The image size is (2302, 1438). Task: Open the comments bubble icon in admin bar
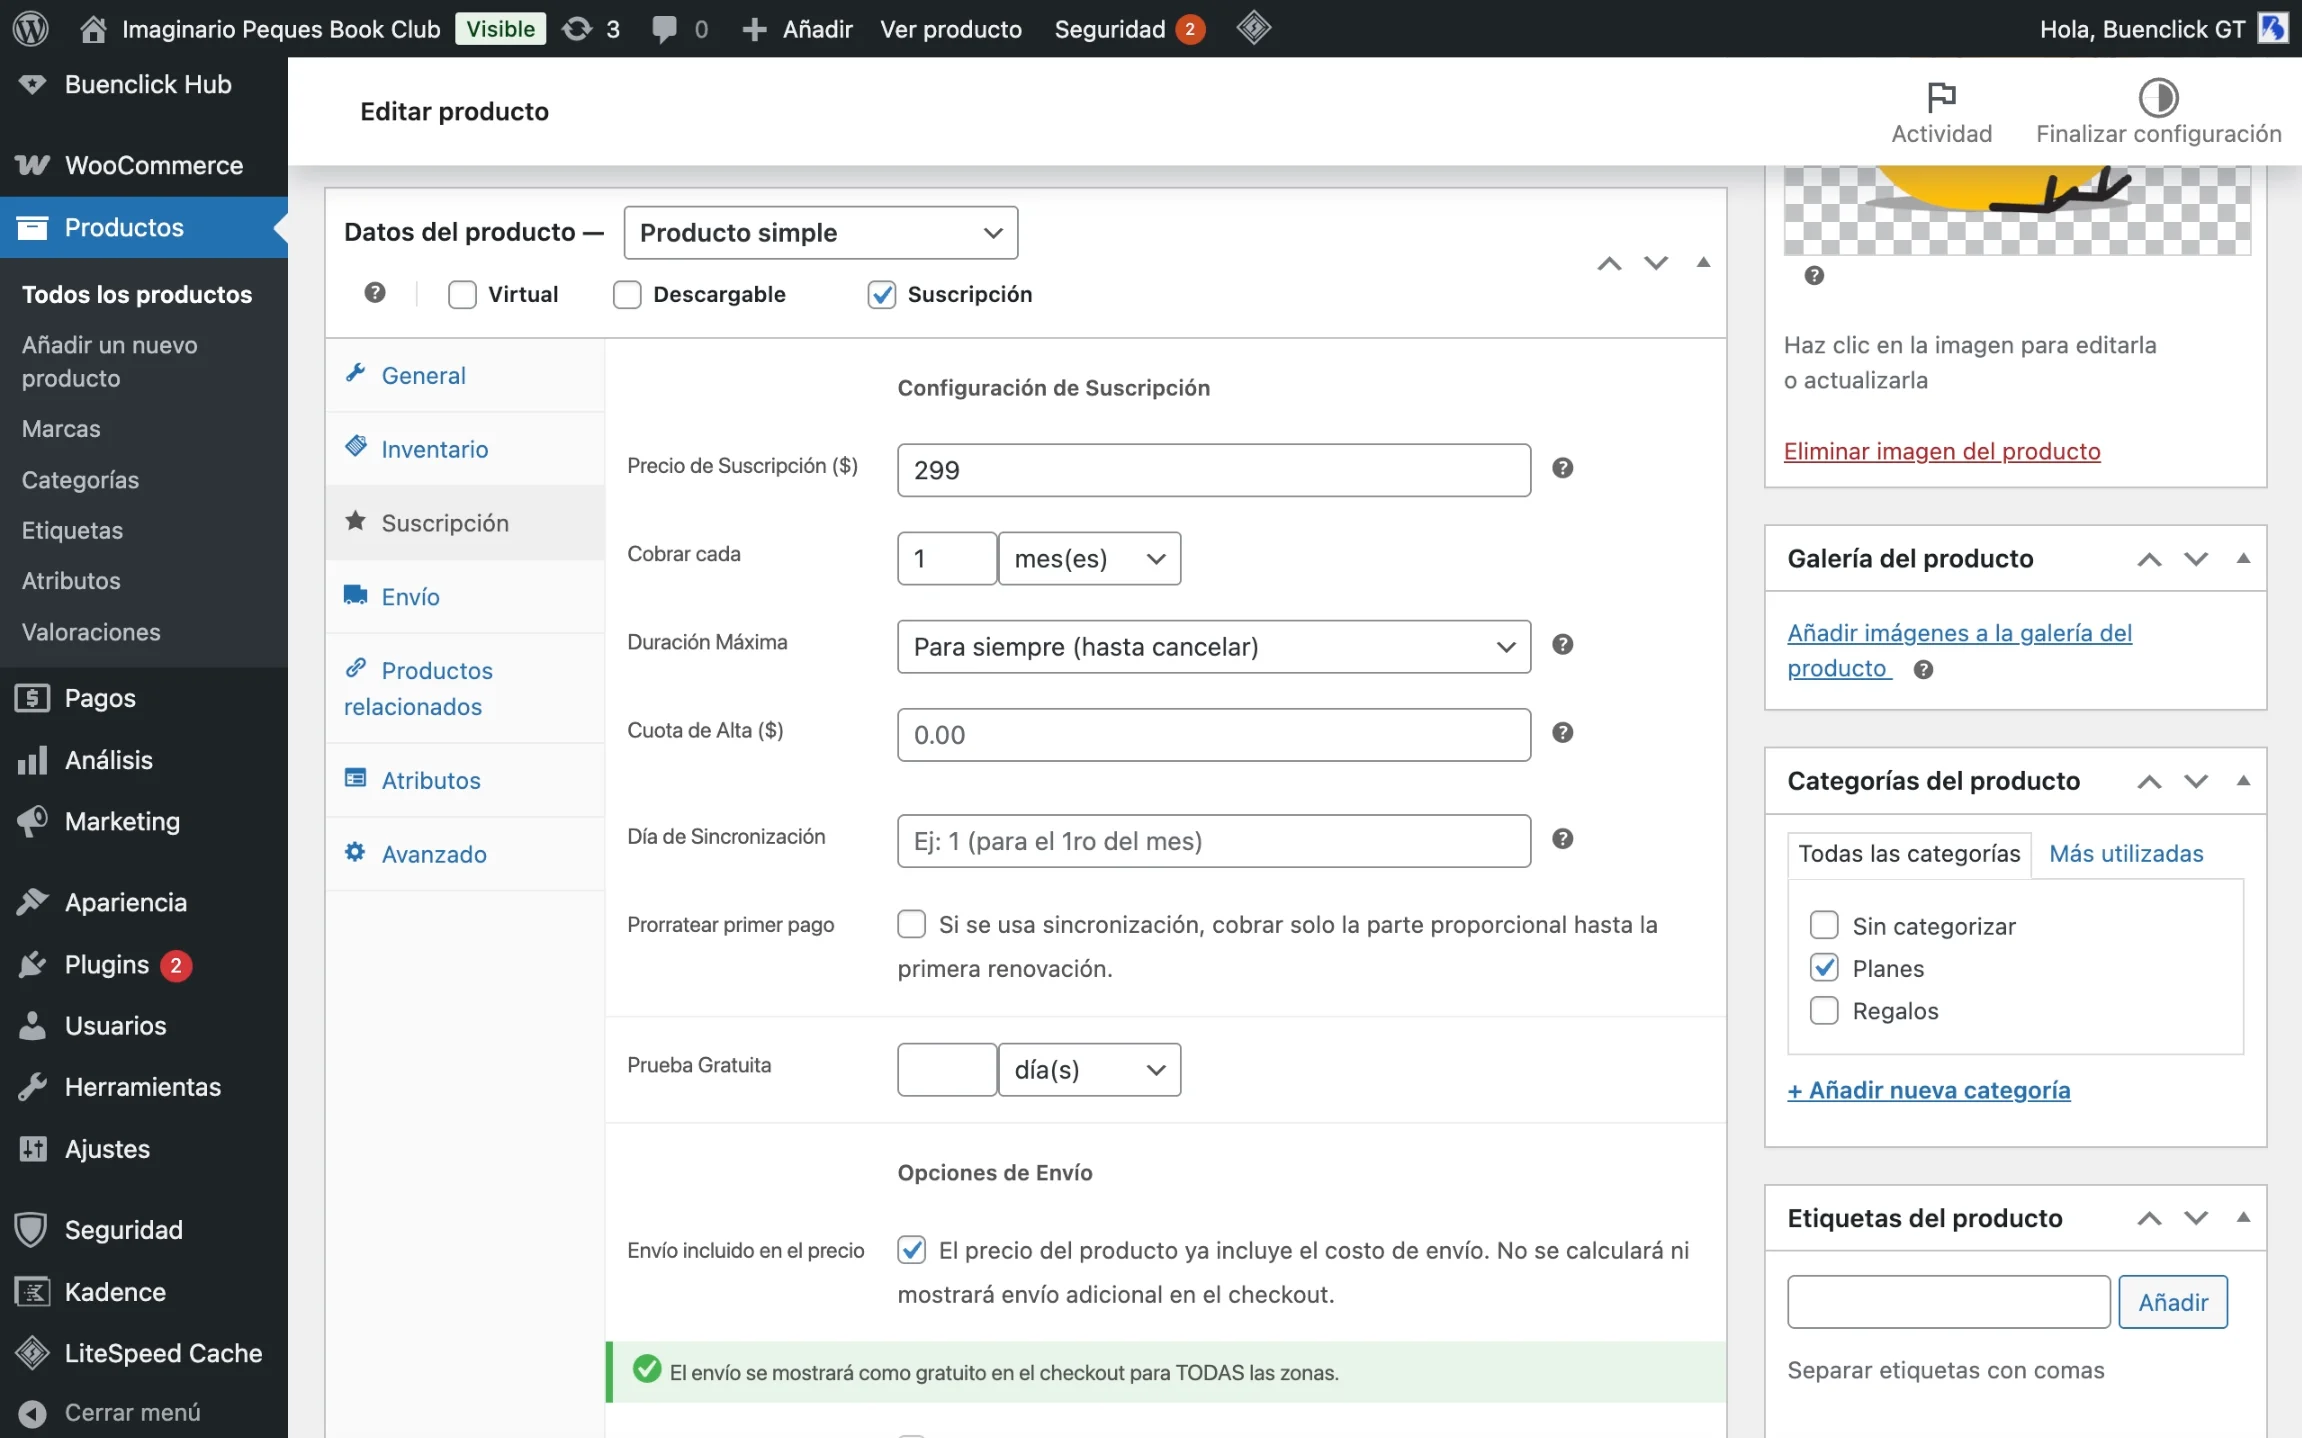(663, 29)
